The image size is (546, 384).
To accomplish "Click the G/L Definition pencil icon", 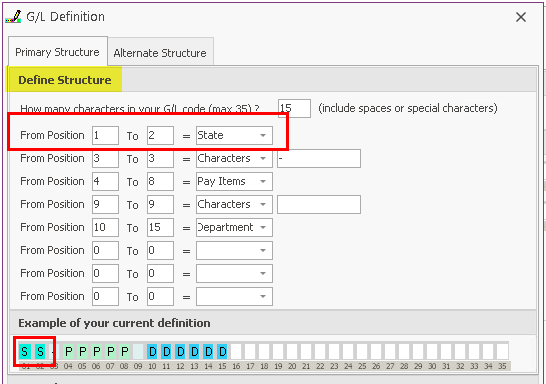I will (x=13, y=17).
